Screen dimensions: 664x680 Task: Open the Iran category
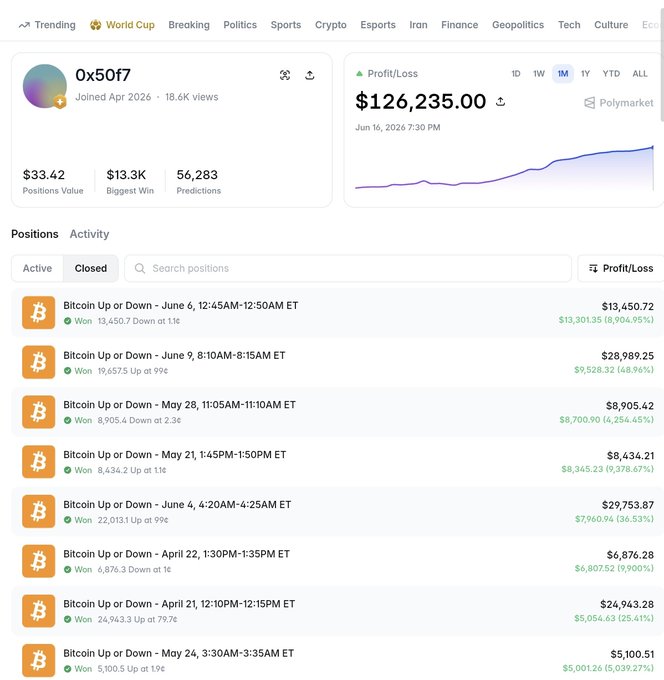coord(418,25)
